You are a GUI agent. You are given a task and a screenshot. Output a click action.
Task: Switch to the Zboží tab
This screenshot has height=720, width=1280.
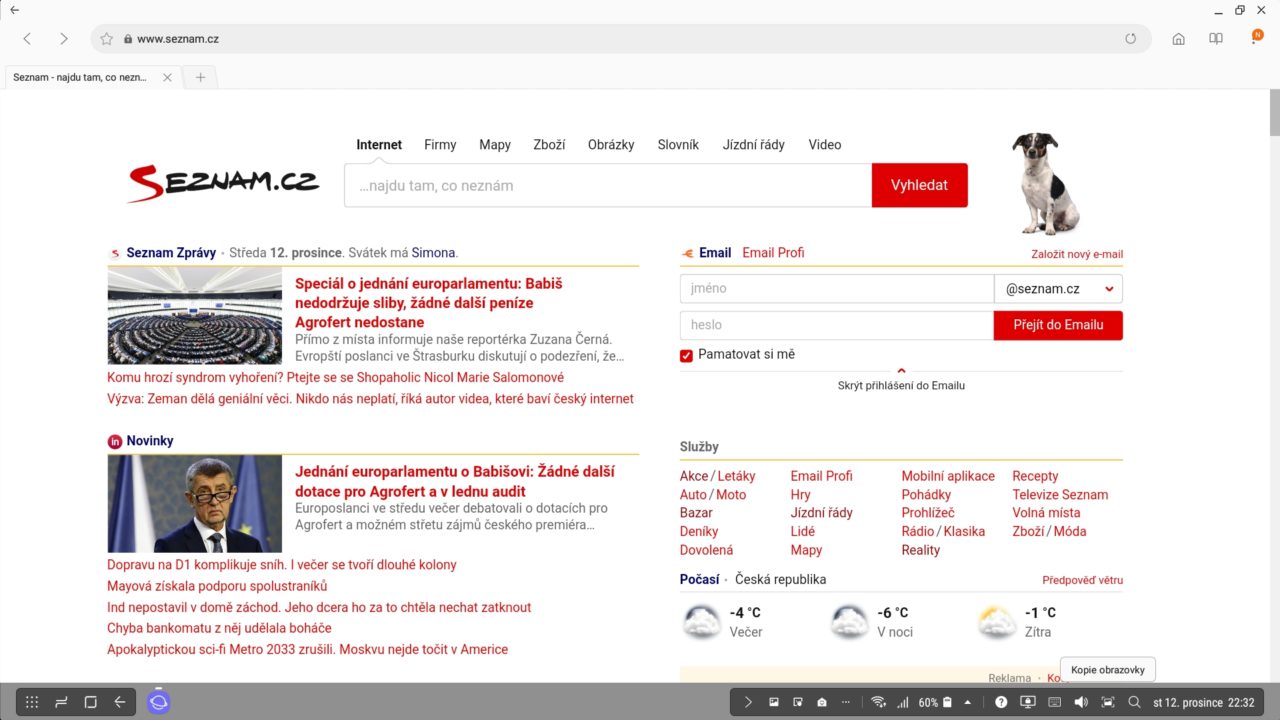pos(549,145)
